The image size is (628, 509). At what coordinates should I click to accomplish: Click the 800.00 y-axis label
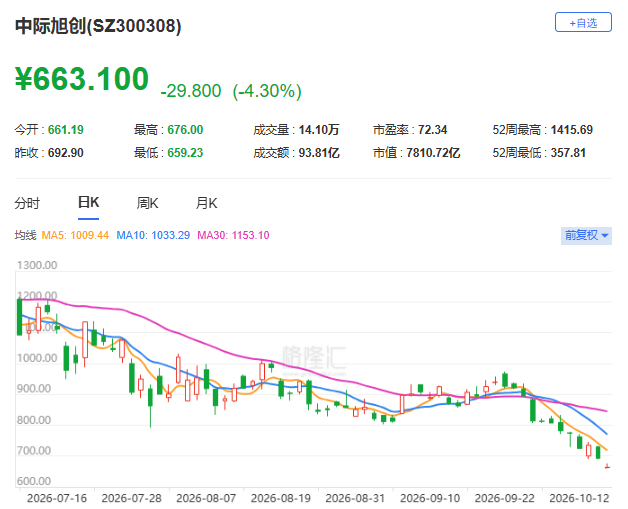34,420
